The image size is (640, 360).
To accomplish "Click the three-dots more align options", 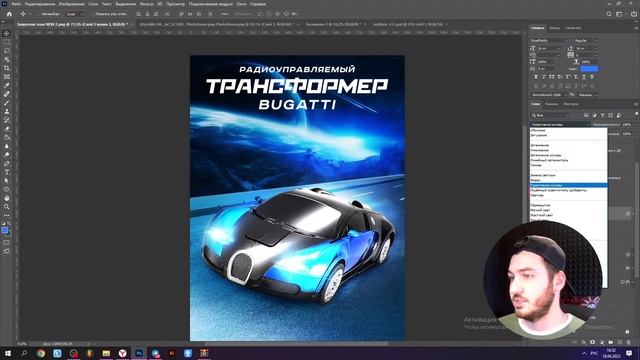I will 224,14.
